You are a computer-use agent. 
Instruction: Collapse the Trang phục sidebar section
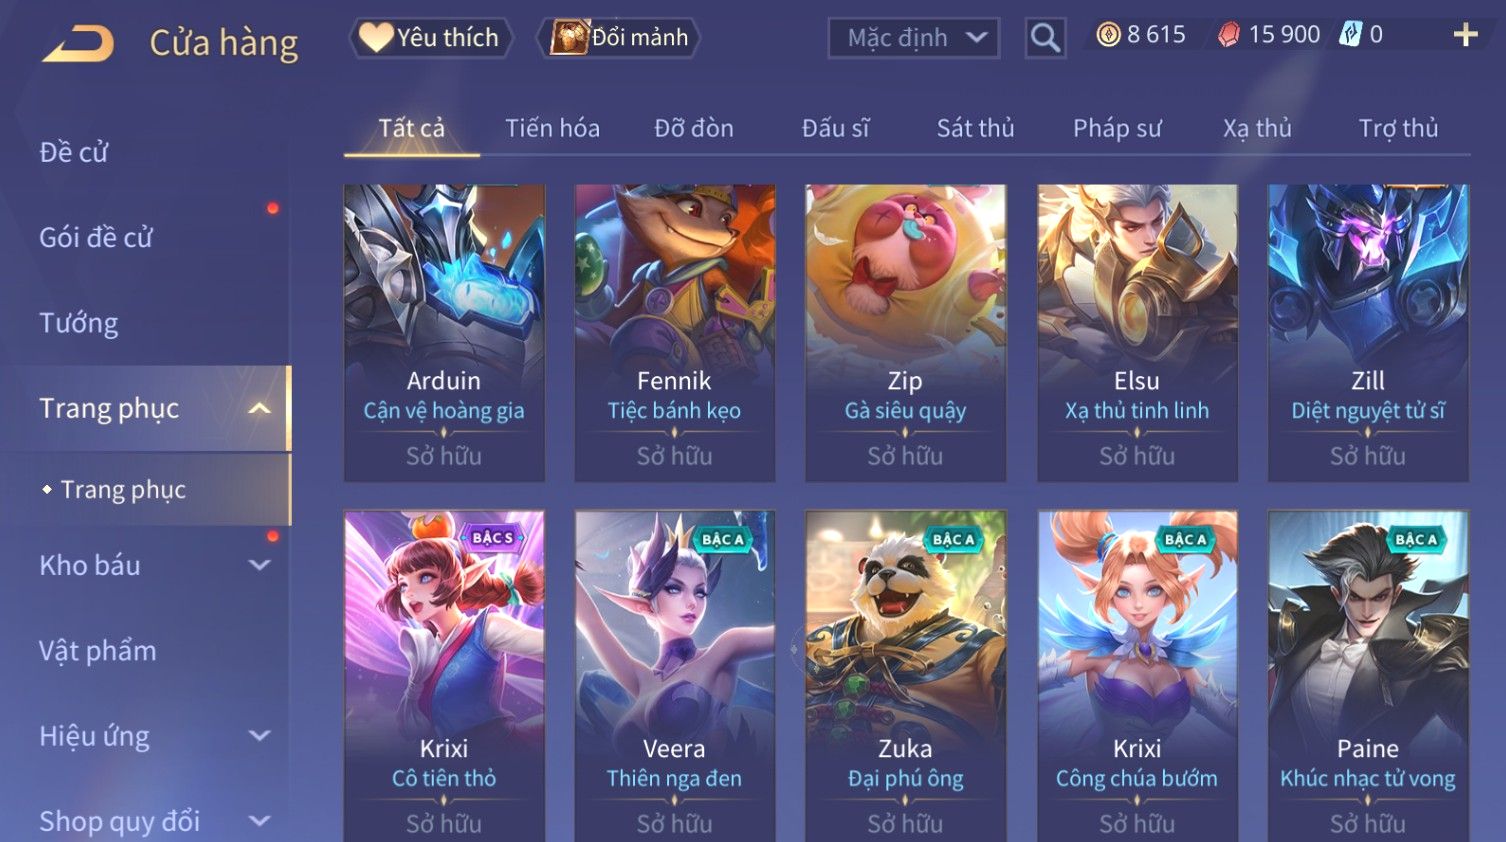[259, 408]
